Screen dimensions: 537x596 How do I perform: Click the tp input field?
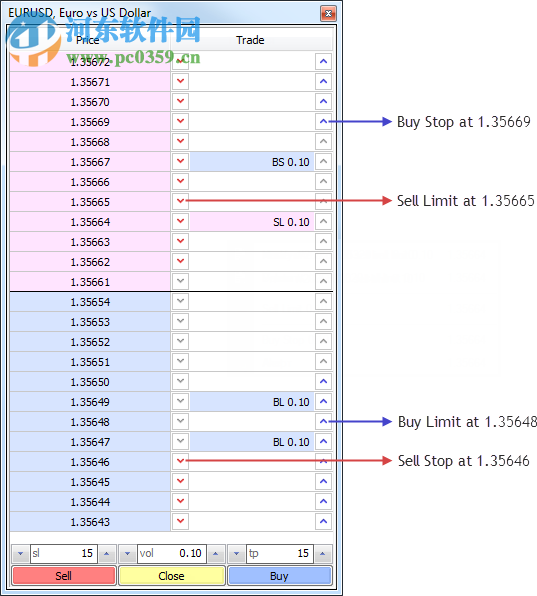pos(280,554)
